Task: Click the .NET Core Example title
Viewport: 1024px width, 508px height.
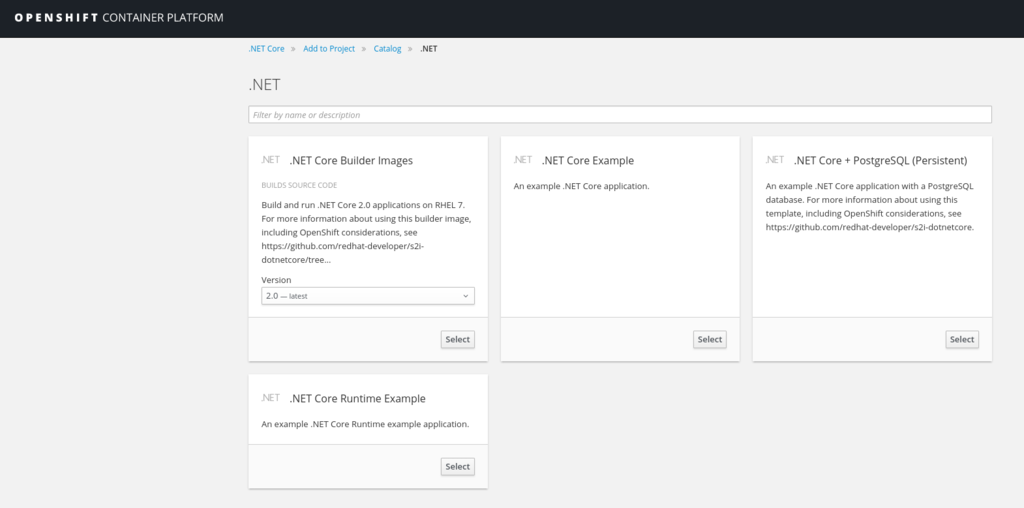Action: [x=588, y=161]
